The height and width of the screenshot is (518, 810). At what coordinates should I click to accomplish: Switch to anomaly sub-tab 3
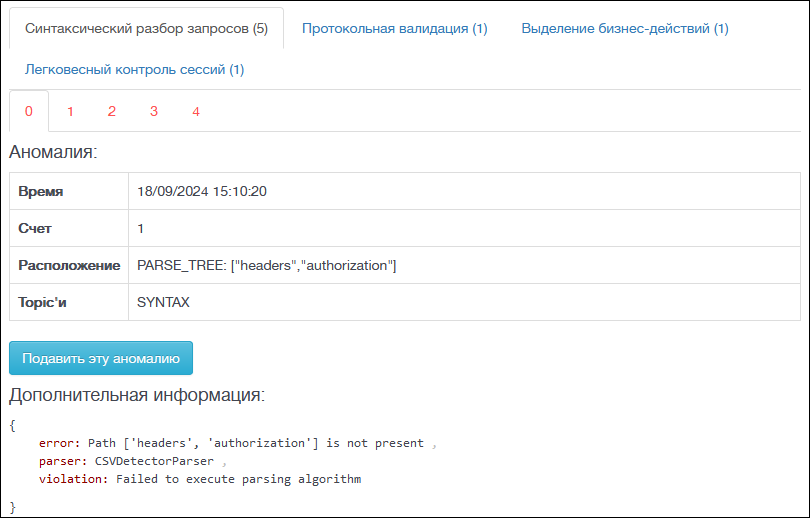[154, 111]
